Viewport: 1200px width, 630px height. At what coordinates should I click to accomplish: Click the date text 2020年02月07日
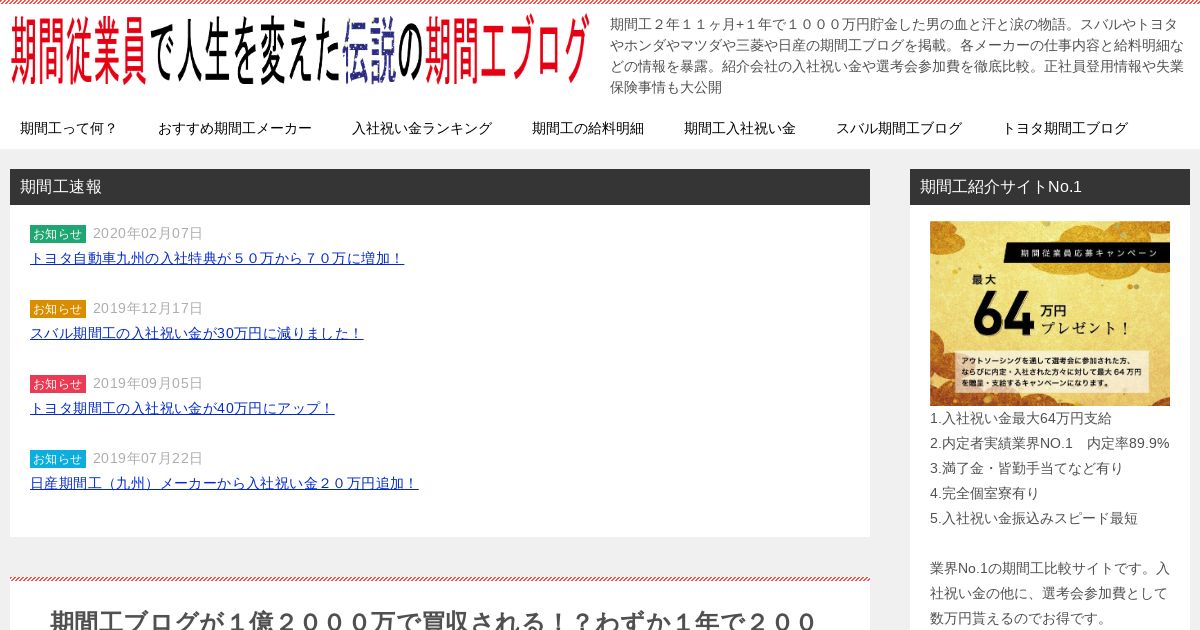[x=148, y=233]
